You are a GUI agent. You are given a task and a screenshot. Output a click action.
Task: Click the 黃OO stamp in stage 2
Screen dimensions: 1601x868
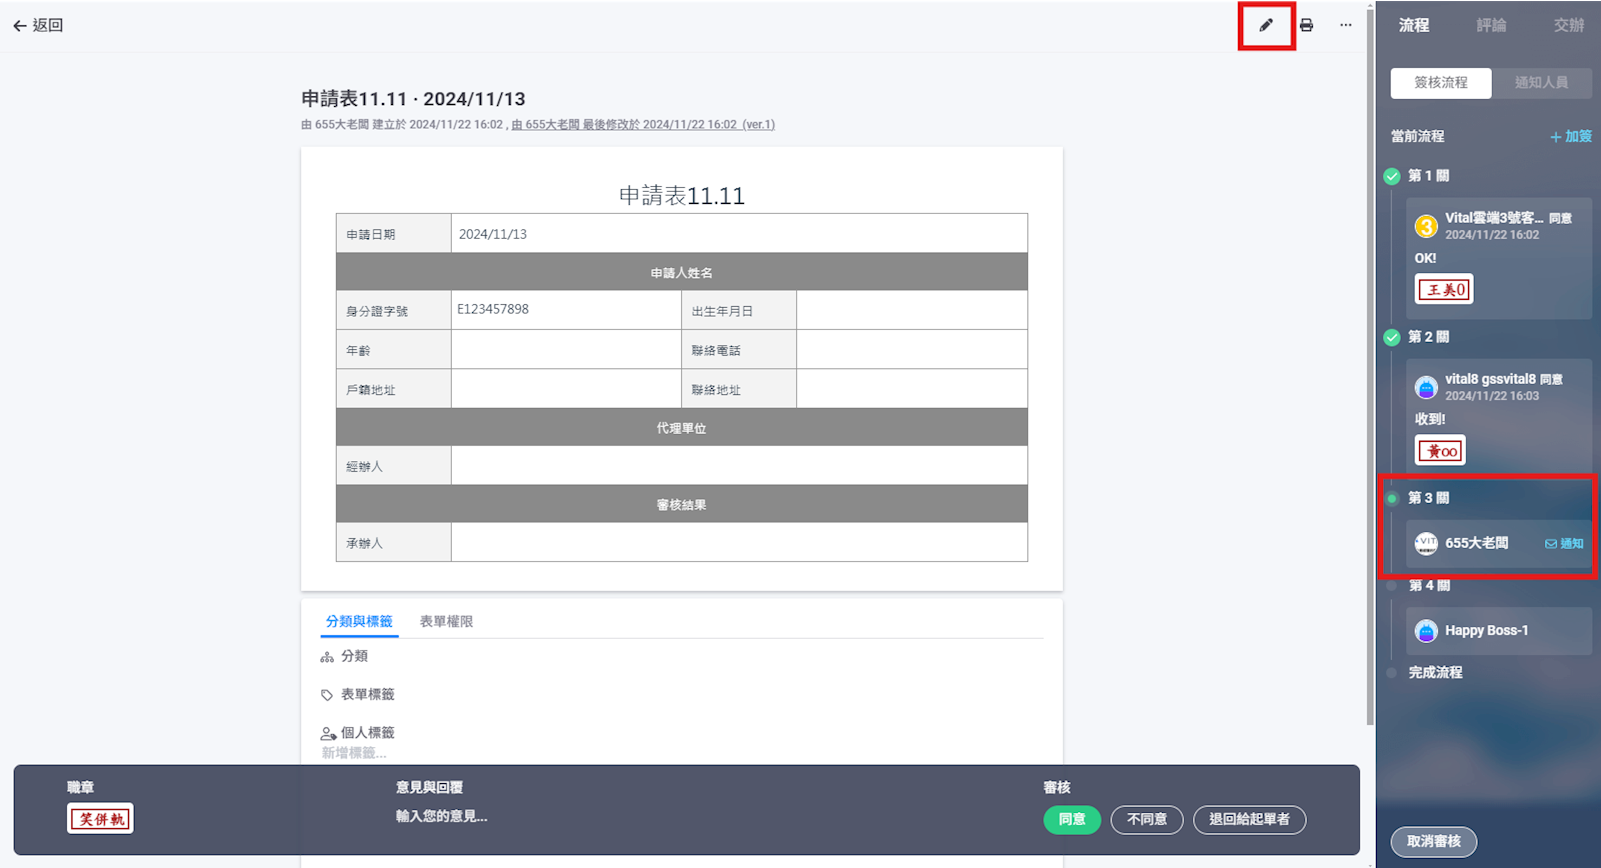click(x=1441, y=451)
